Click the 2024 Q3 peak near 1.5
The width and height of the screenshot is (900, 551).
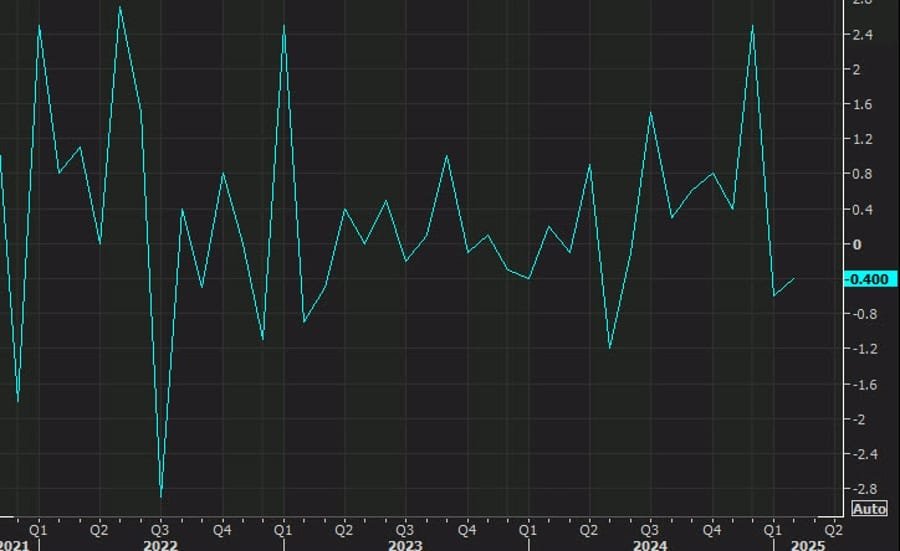651,113
